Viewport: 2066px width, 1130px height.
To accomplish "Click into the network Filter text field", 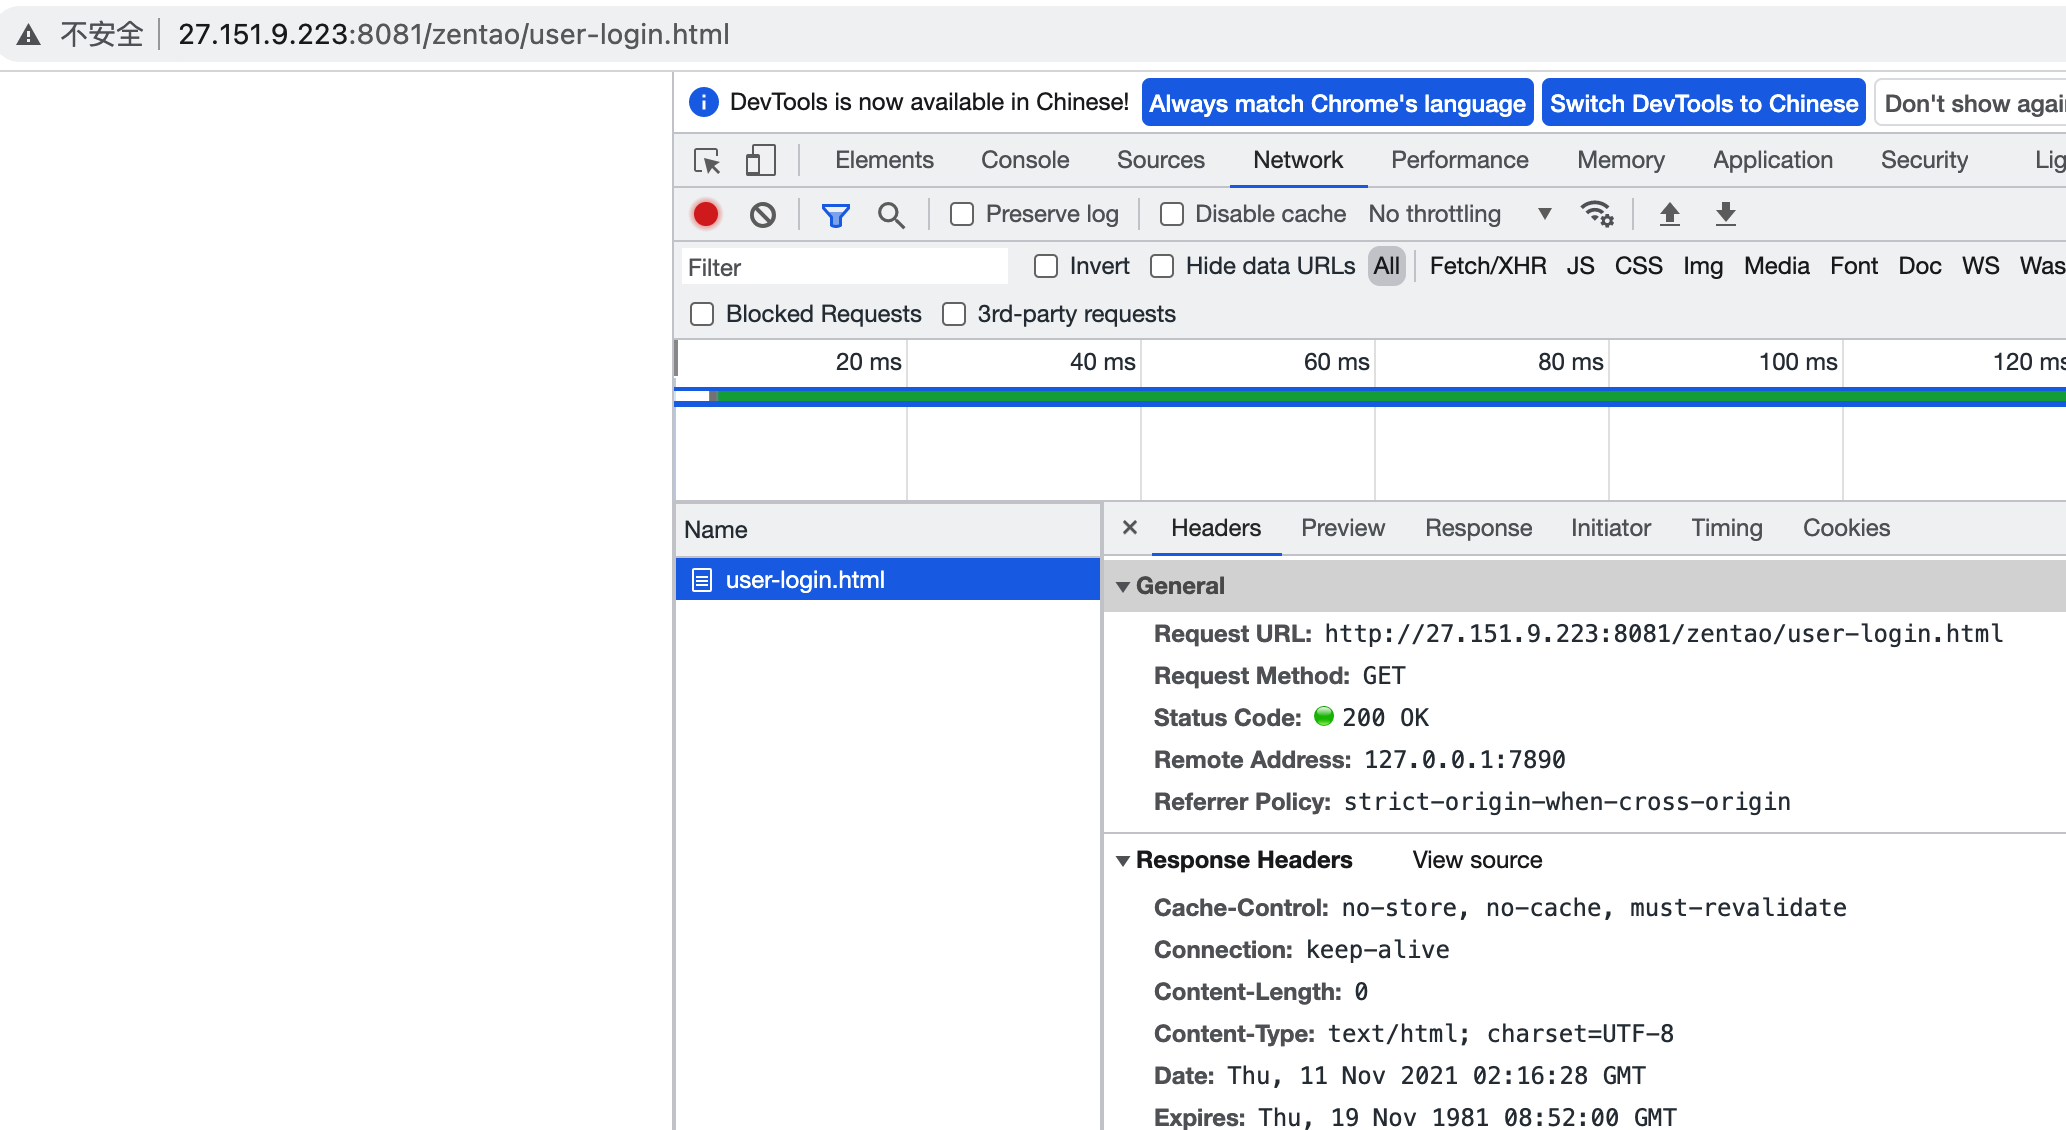I will coord(845,267).
